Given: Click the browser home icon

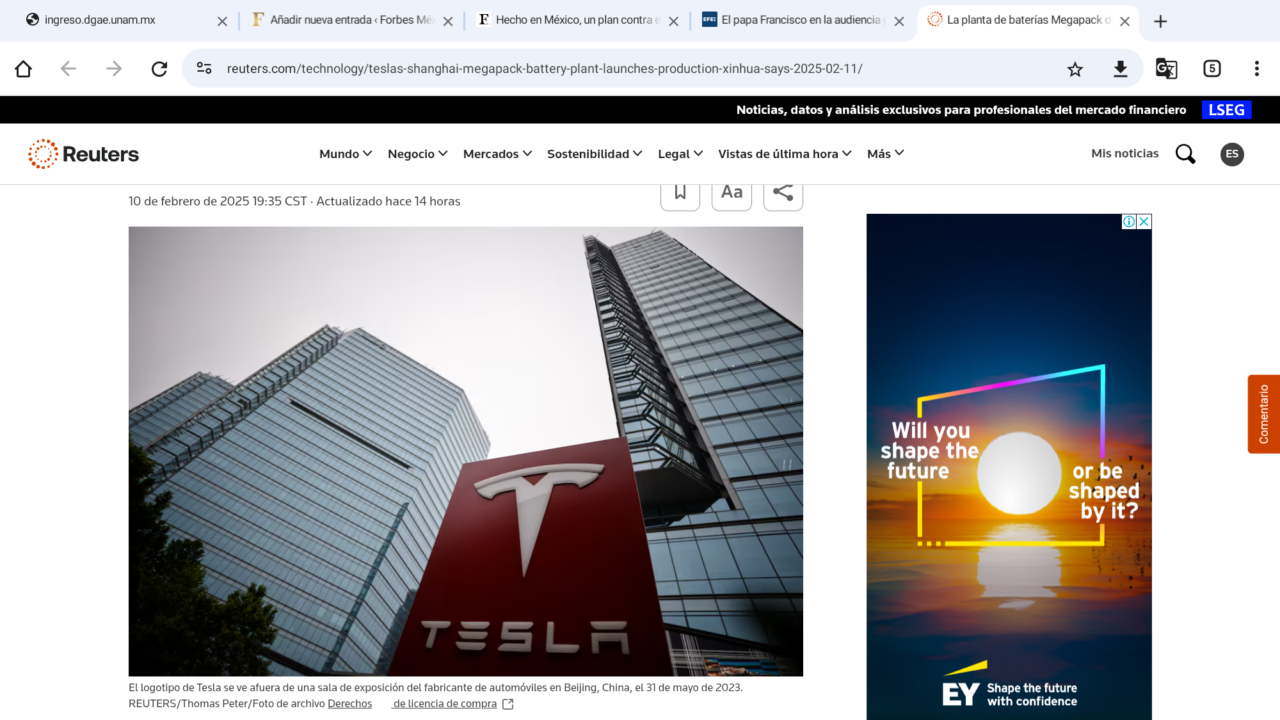Looking at the screenshot, I should [x=23, y=69].
